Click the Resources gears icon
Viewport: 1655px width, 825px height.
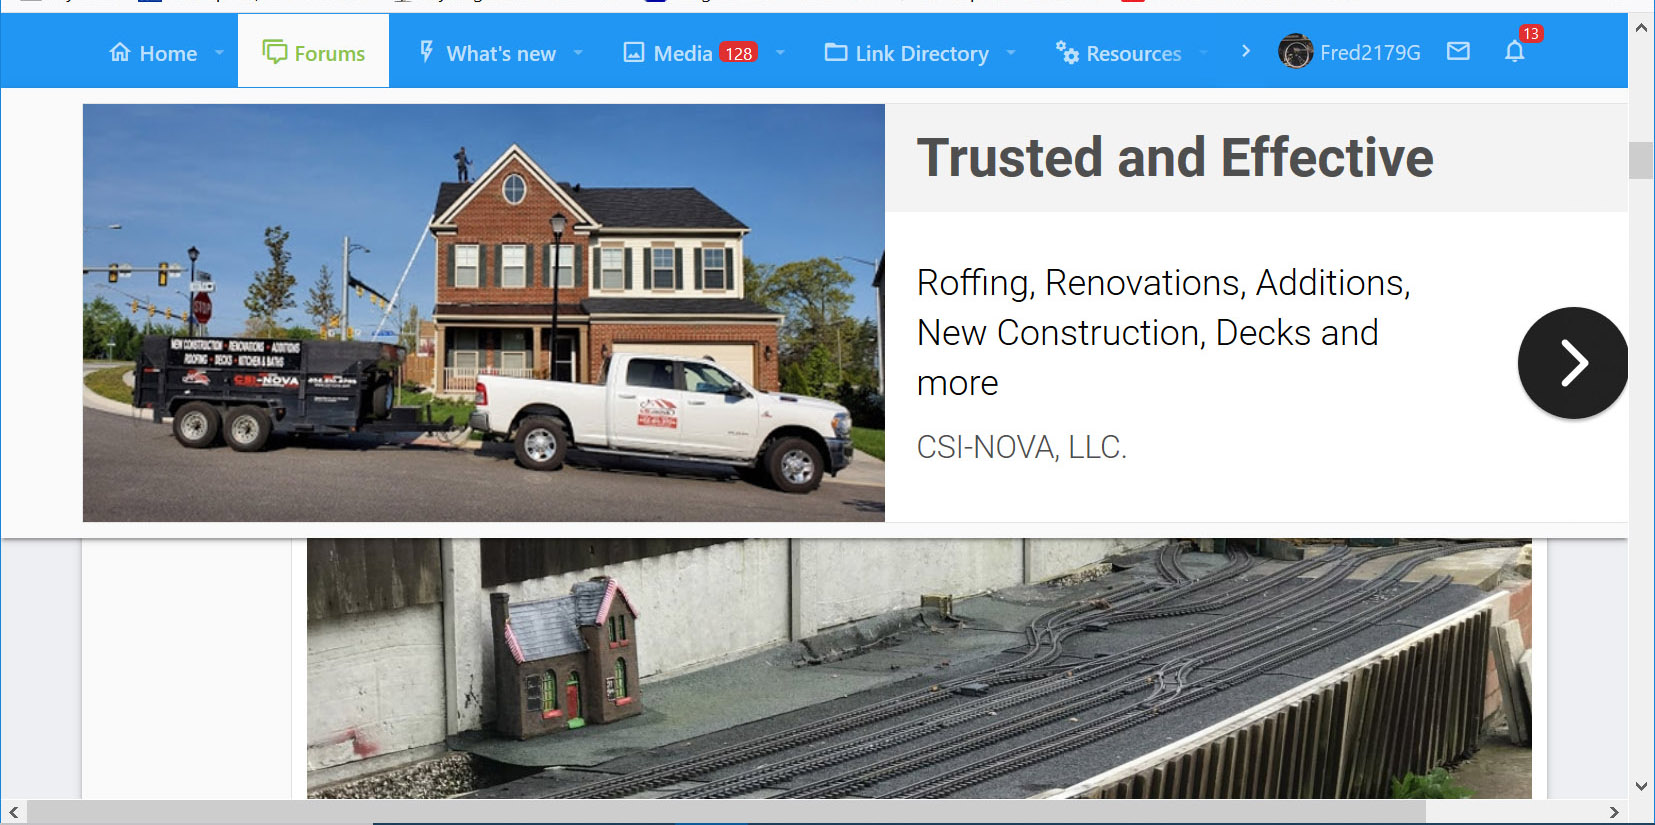click(1067, 53)
